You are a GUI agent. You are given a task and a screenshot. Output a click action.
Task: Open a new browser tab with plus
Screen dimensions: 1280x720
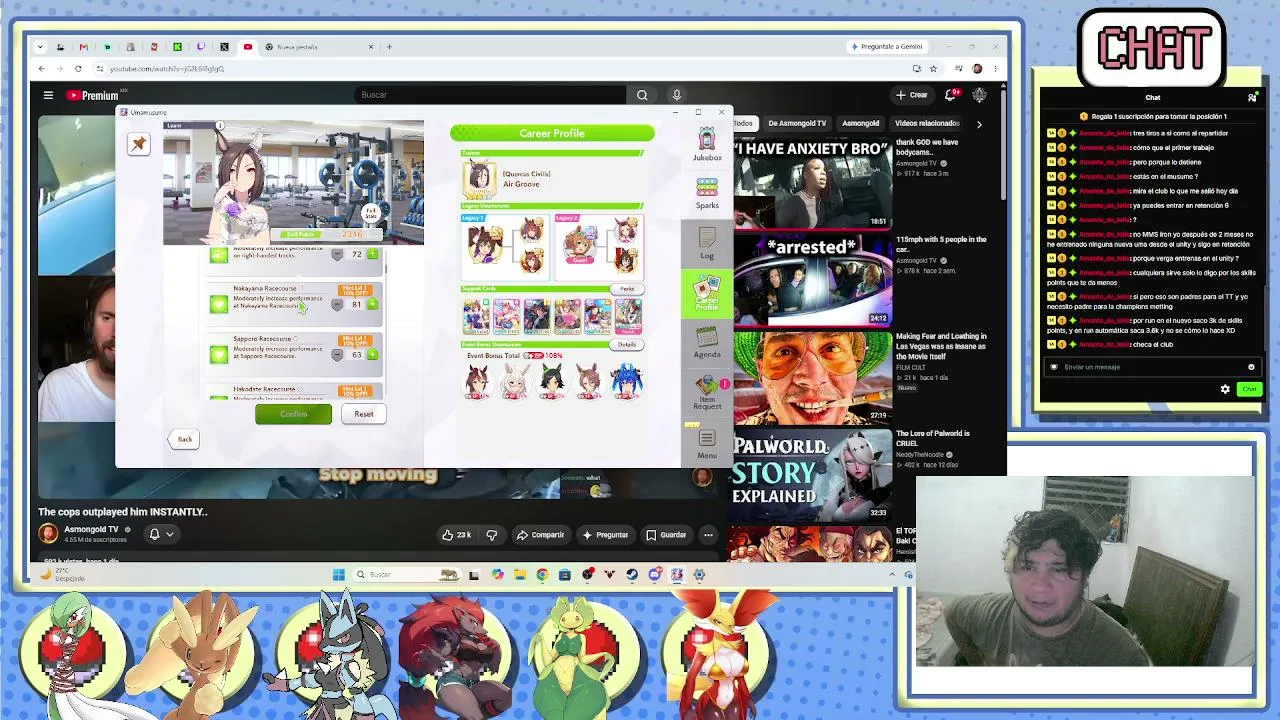point(390,47)
